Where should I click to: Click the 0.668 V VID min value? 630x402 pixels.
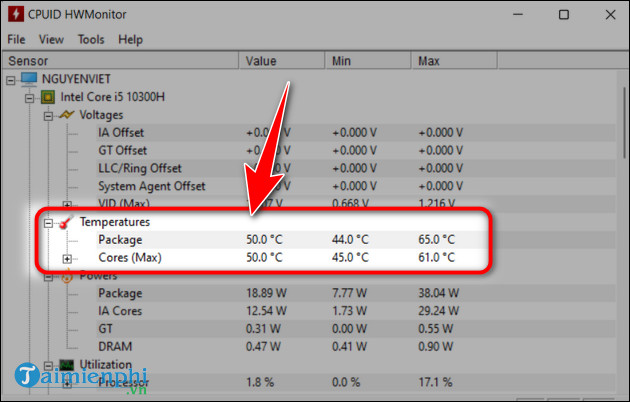350,204
